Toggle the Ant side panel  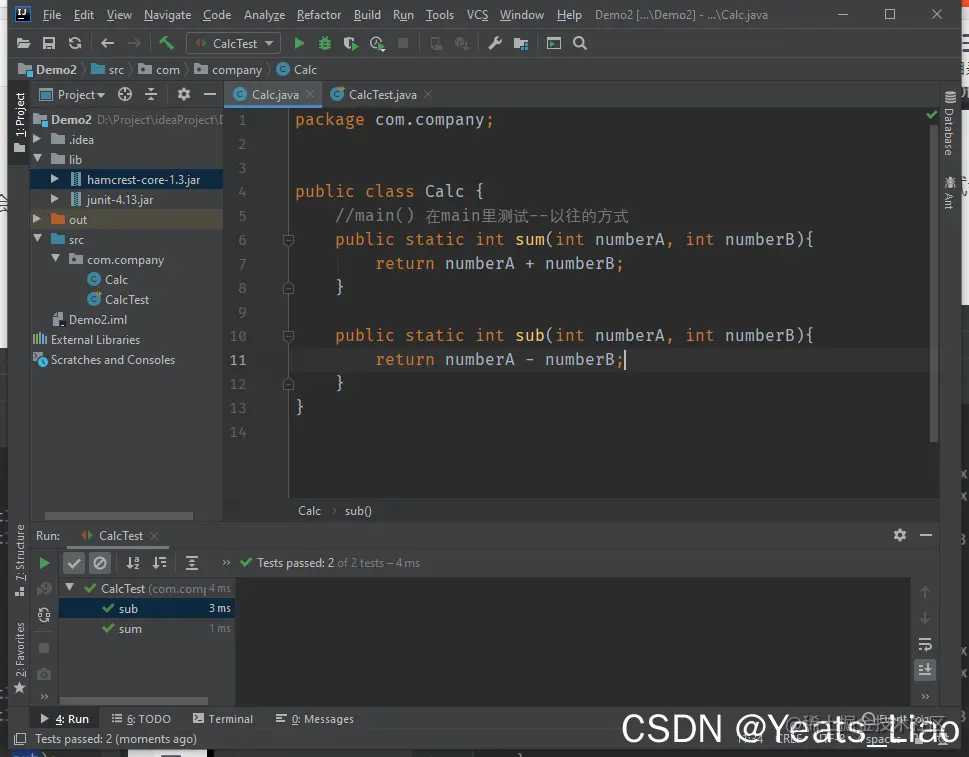pos(950,193)
